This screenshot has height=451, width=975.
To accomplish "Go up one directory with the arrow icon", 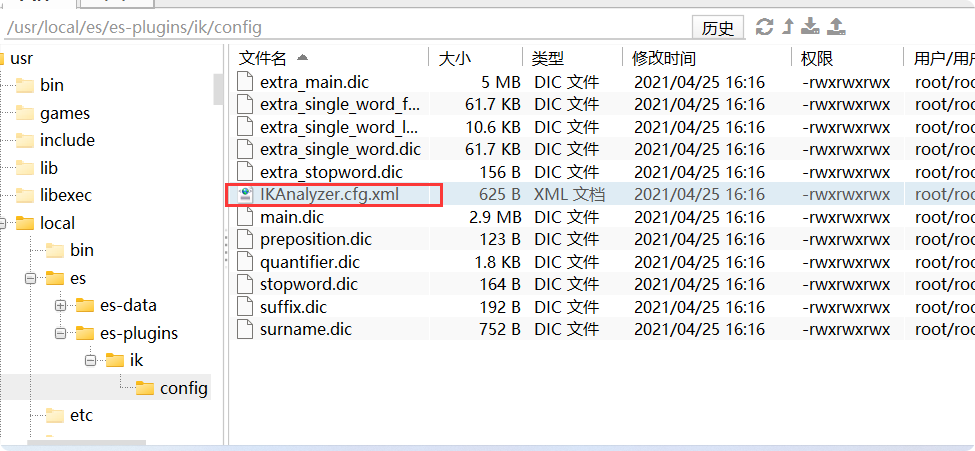I will click(788, 27).
